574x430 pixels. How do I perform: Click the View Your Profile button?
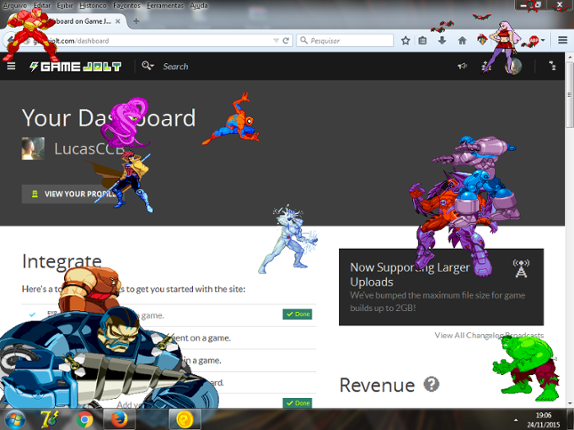72,194
